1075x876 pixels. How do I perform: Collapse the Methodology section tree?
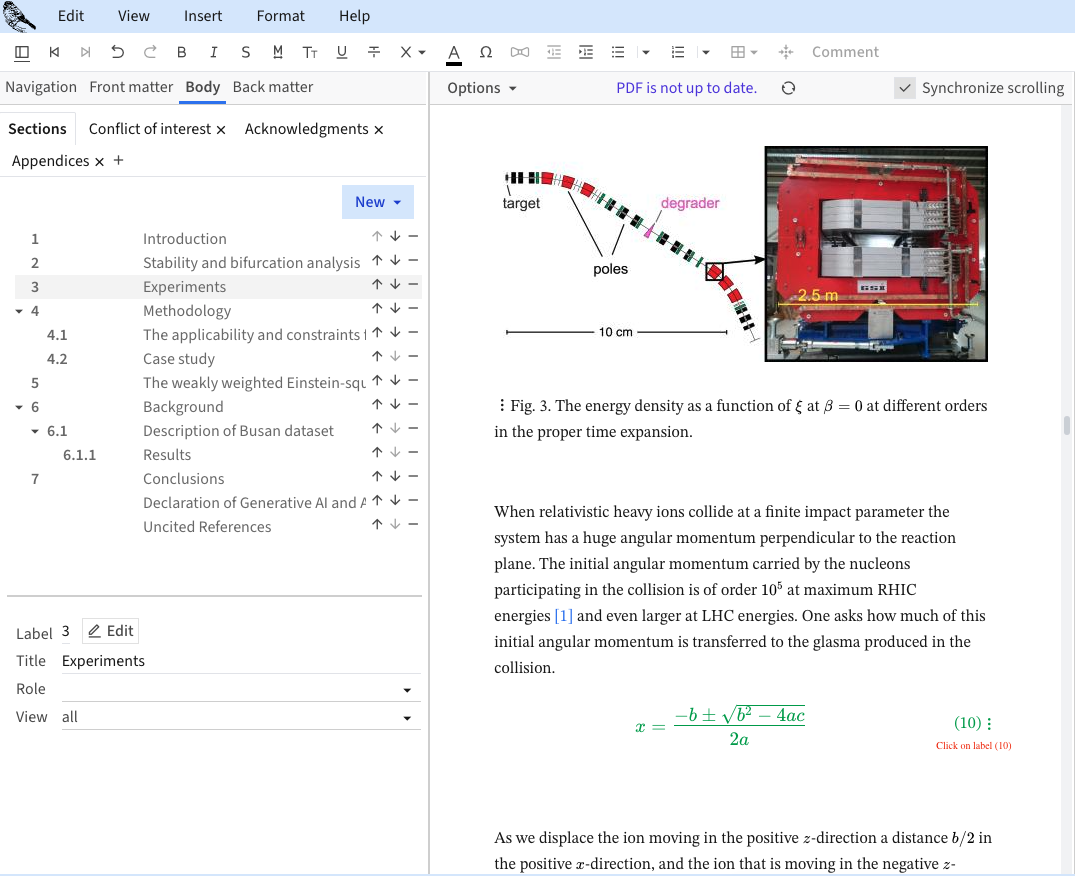[20, 311]
